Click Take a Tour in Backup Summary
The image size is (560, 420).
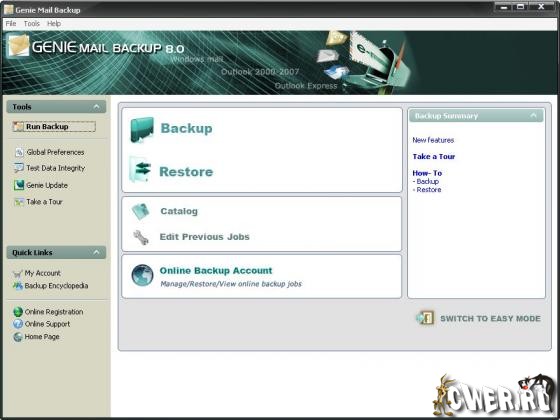click(434, 156)
